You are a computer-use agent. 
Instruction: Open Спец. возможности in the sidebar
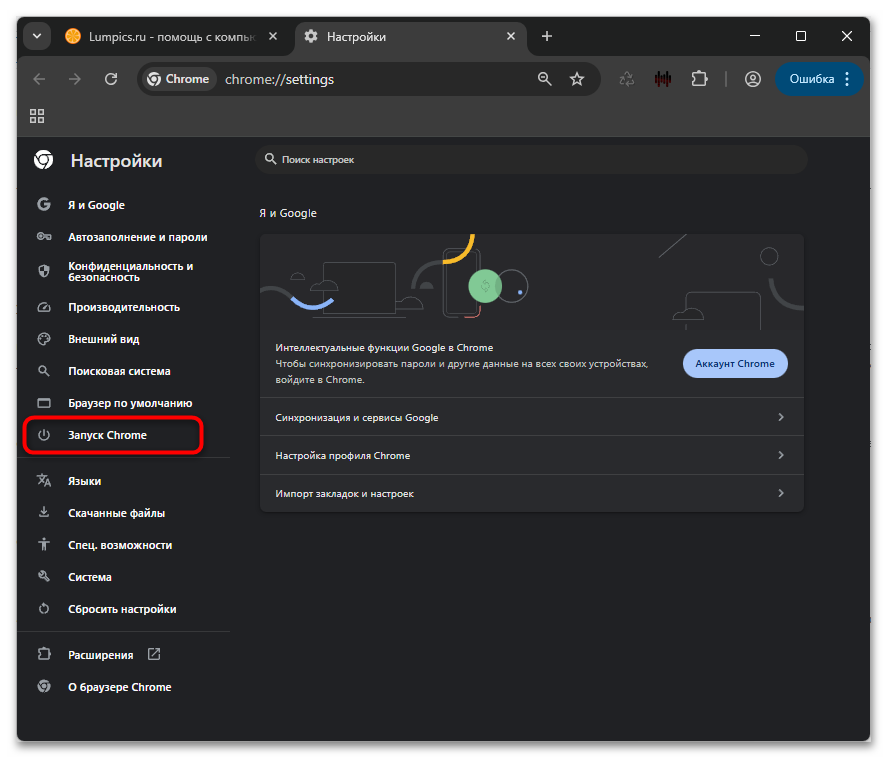pyautogui.click(x=124, y=545)
